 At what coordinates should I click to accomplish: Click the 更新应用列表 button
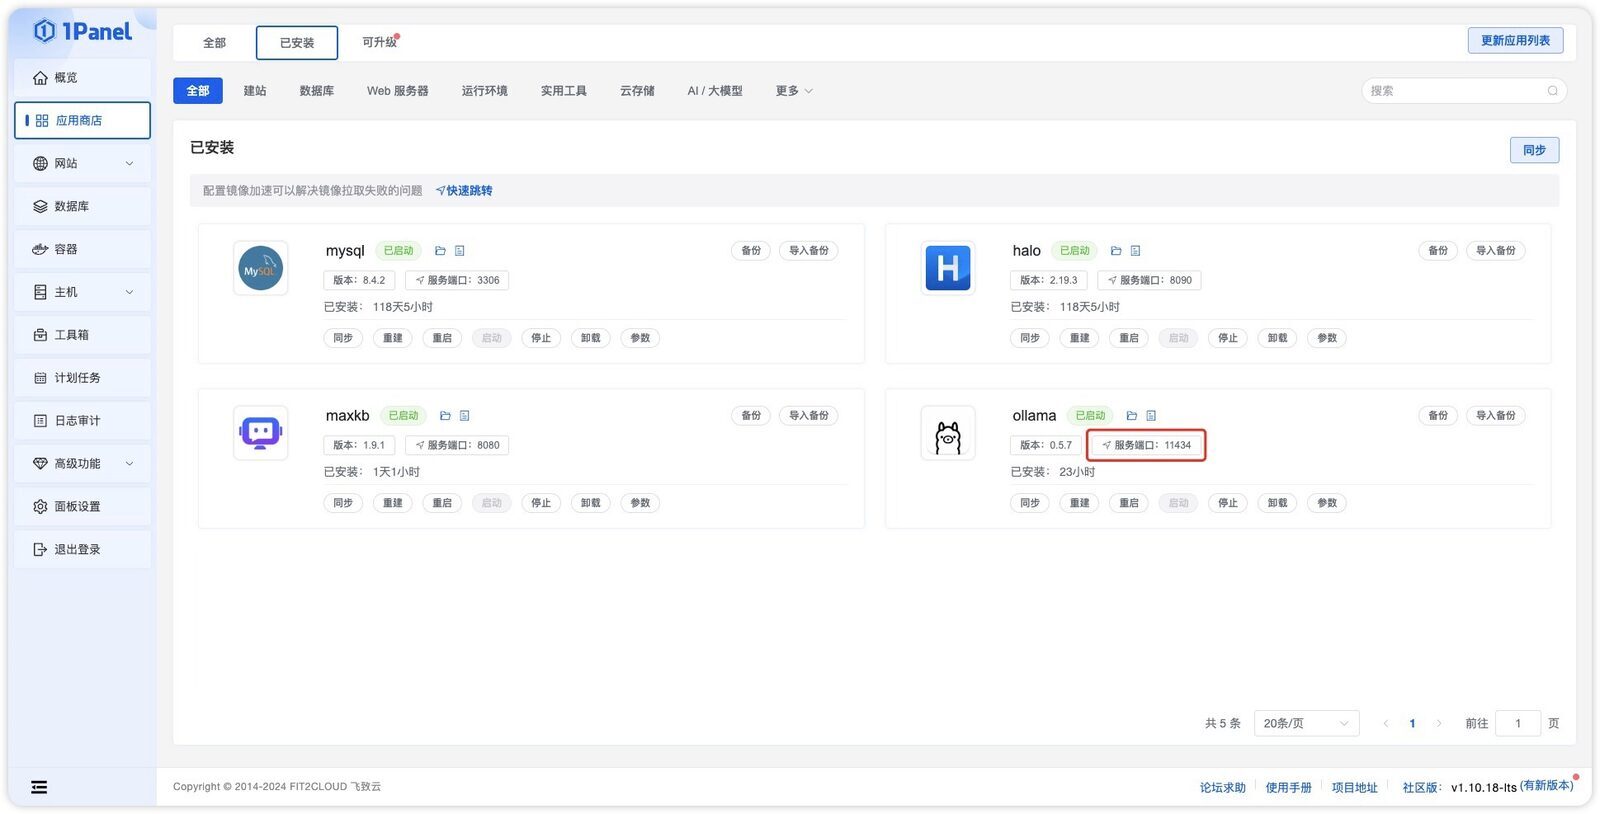click(1515, 41)
